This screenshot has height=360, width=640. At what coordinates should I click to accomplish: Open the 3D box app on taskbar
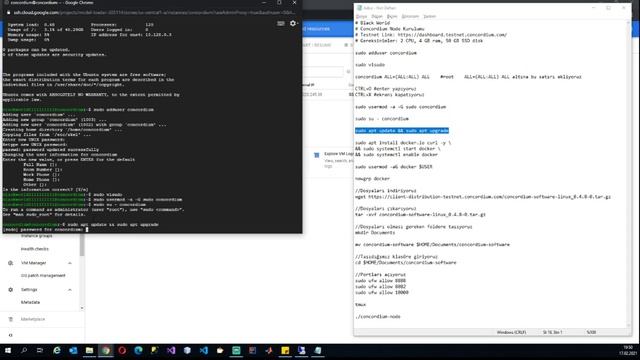tap(187, 351)
